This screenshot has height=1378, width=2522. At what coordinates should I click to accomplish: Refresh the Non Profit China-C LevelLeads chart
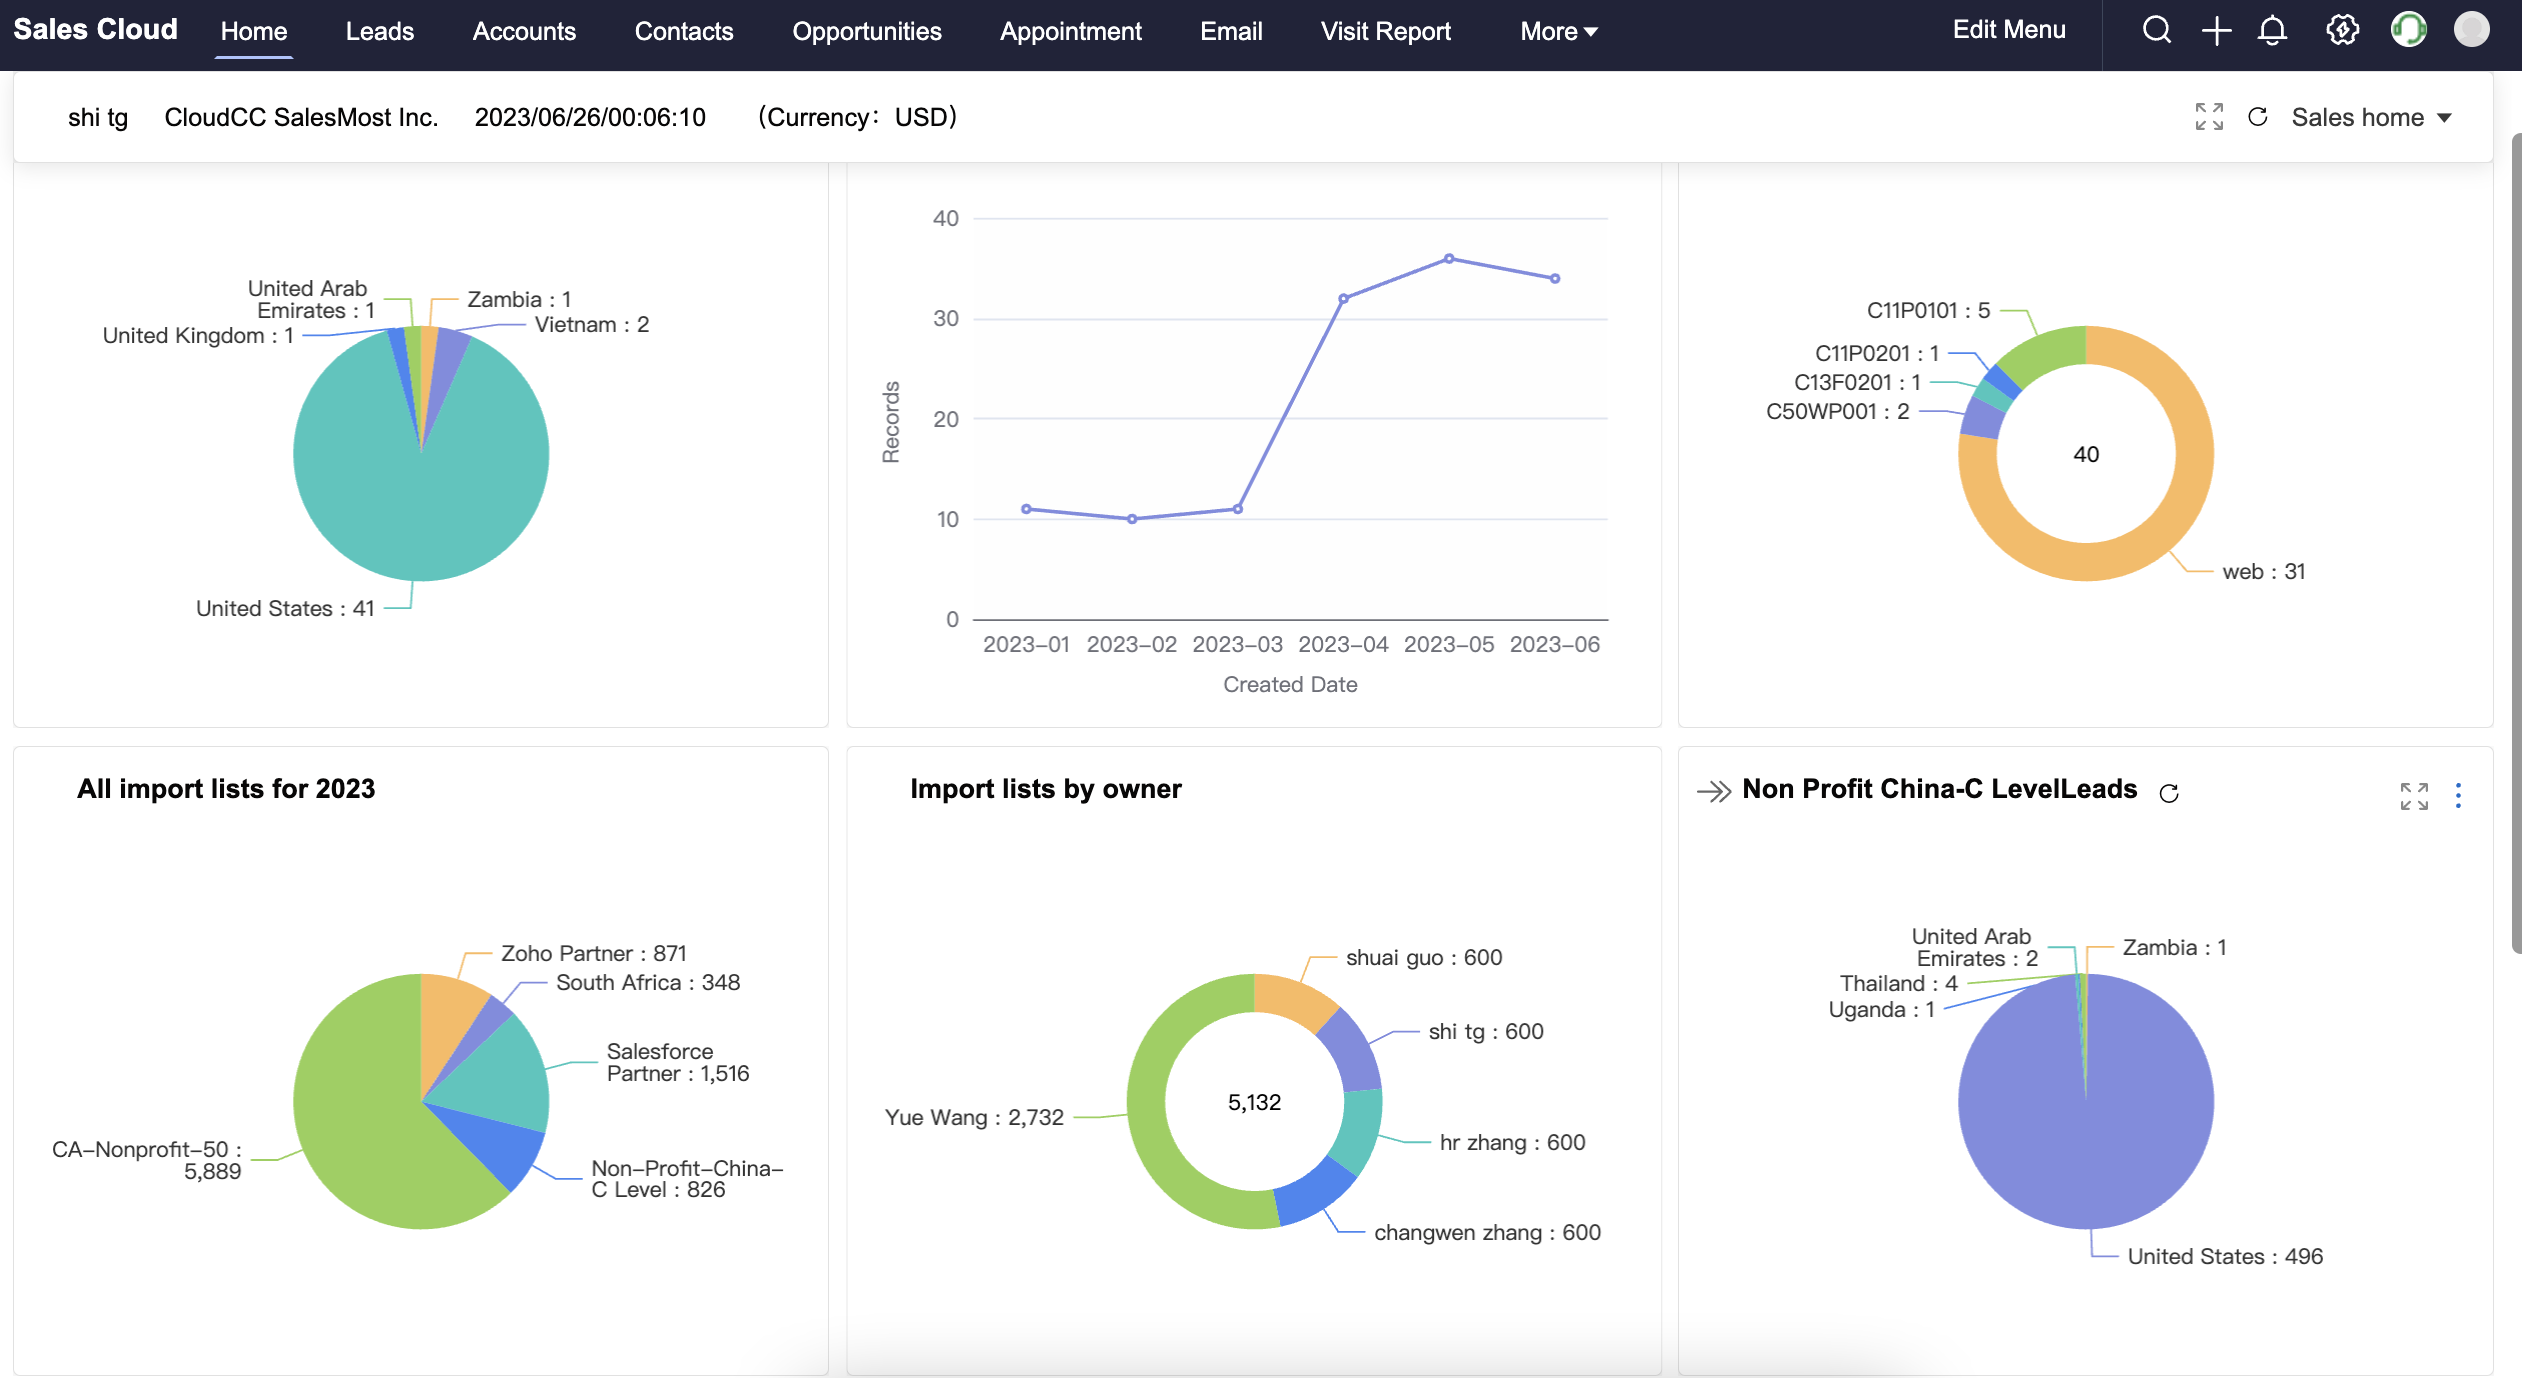click(x=2168, y=793)
